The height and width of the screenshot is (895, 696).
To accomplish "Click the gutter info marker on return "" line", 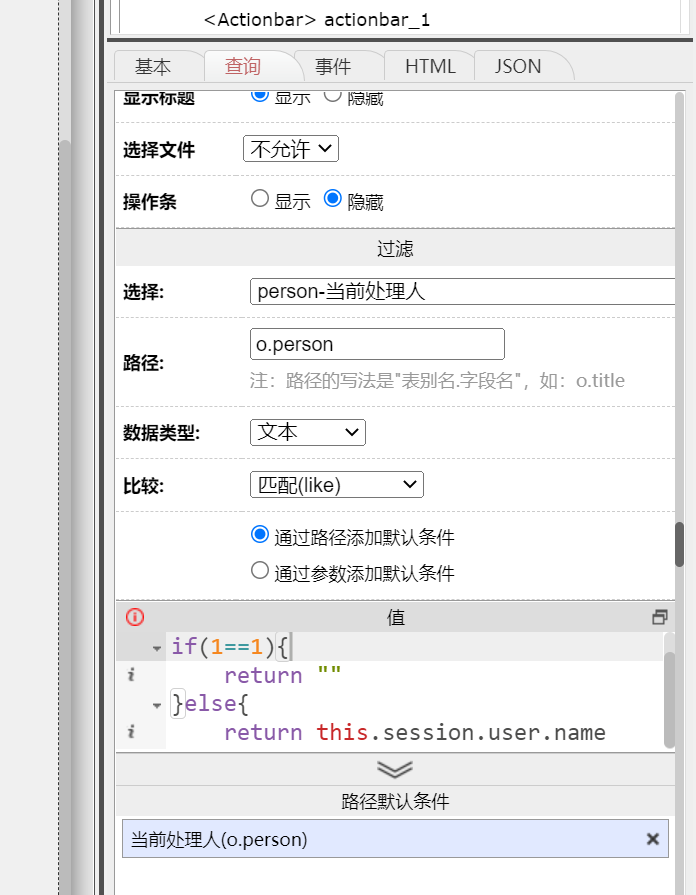I will coord(131,676).
